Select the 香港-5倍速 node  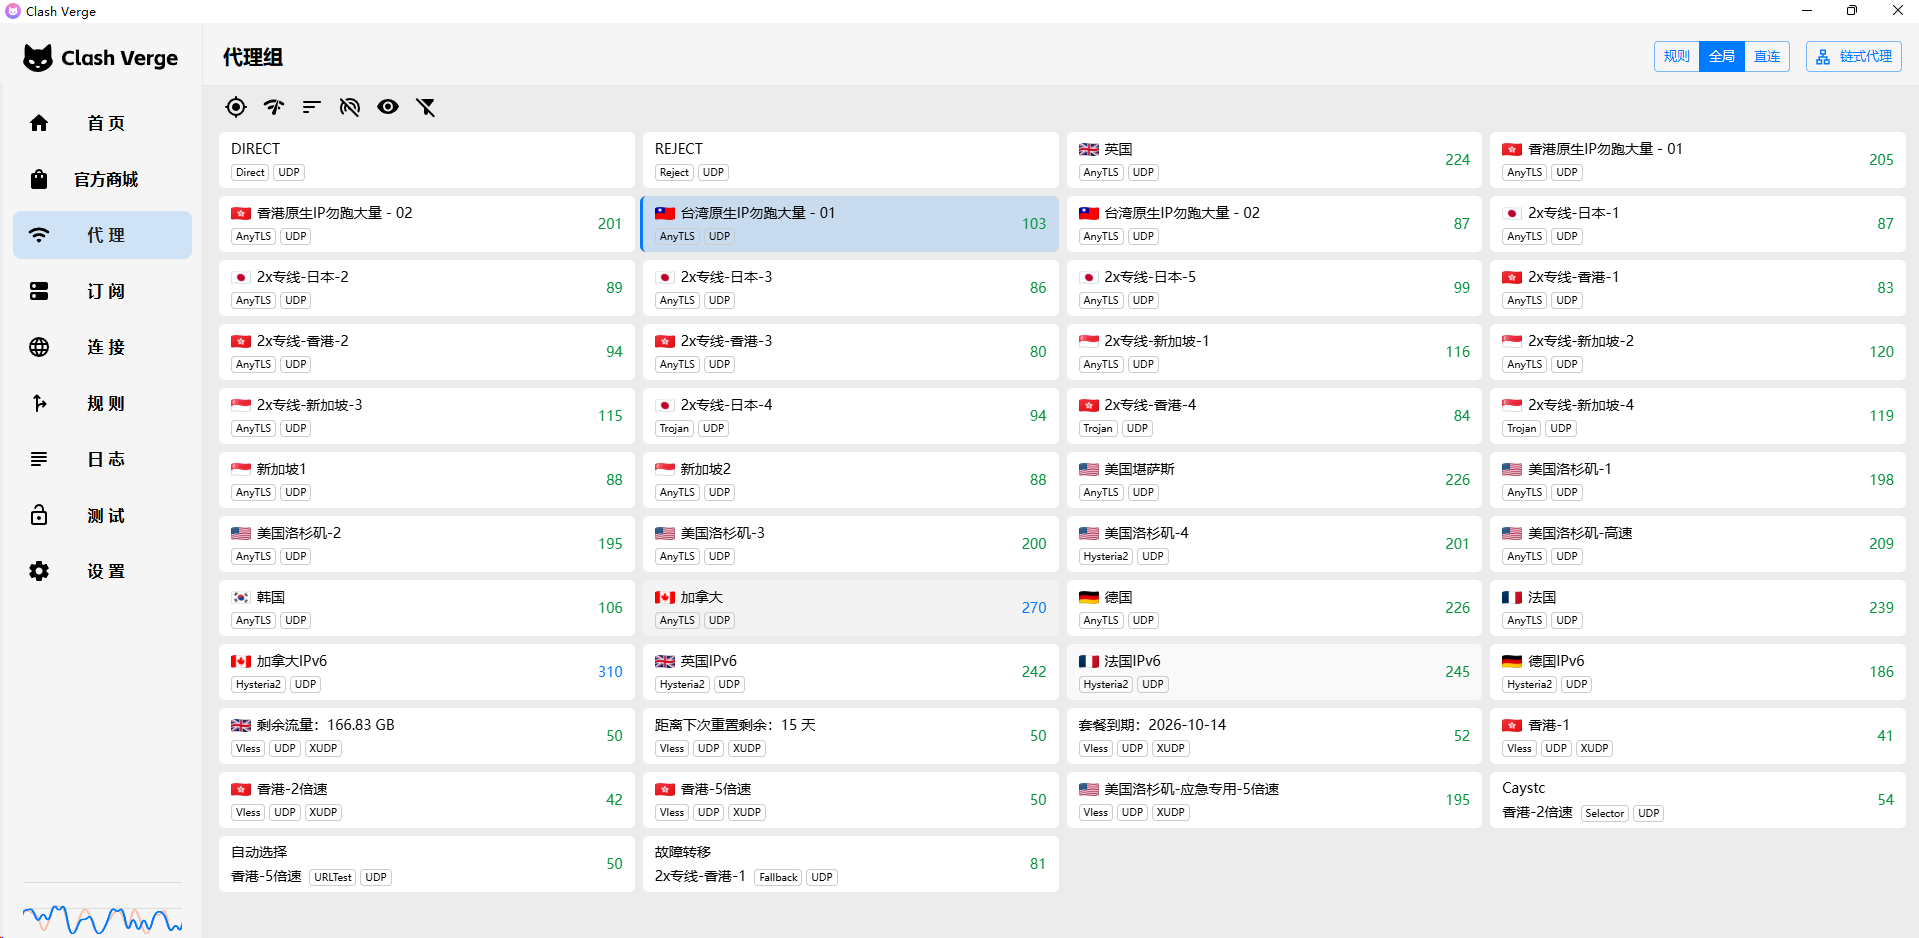(851, 800)
